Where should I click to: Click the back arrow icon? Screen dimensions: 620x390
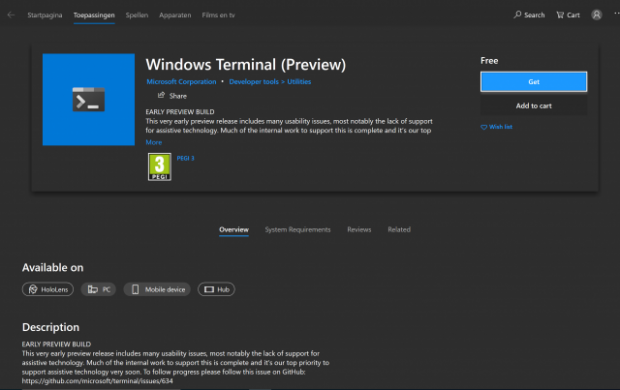pyautogui.click(x=11, y=15)
